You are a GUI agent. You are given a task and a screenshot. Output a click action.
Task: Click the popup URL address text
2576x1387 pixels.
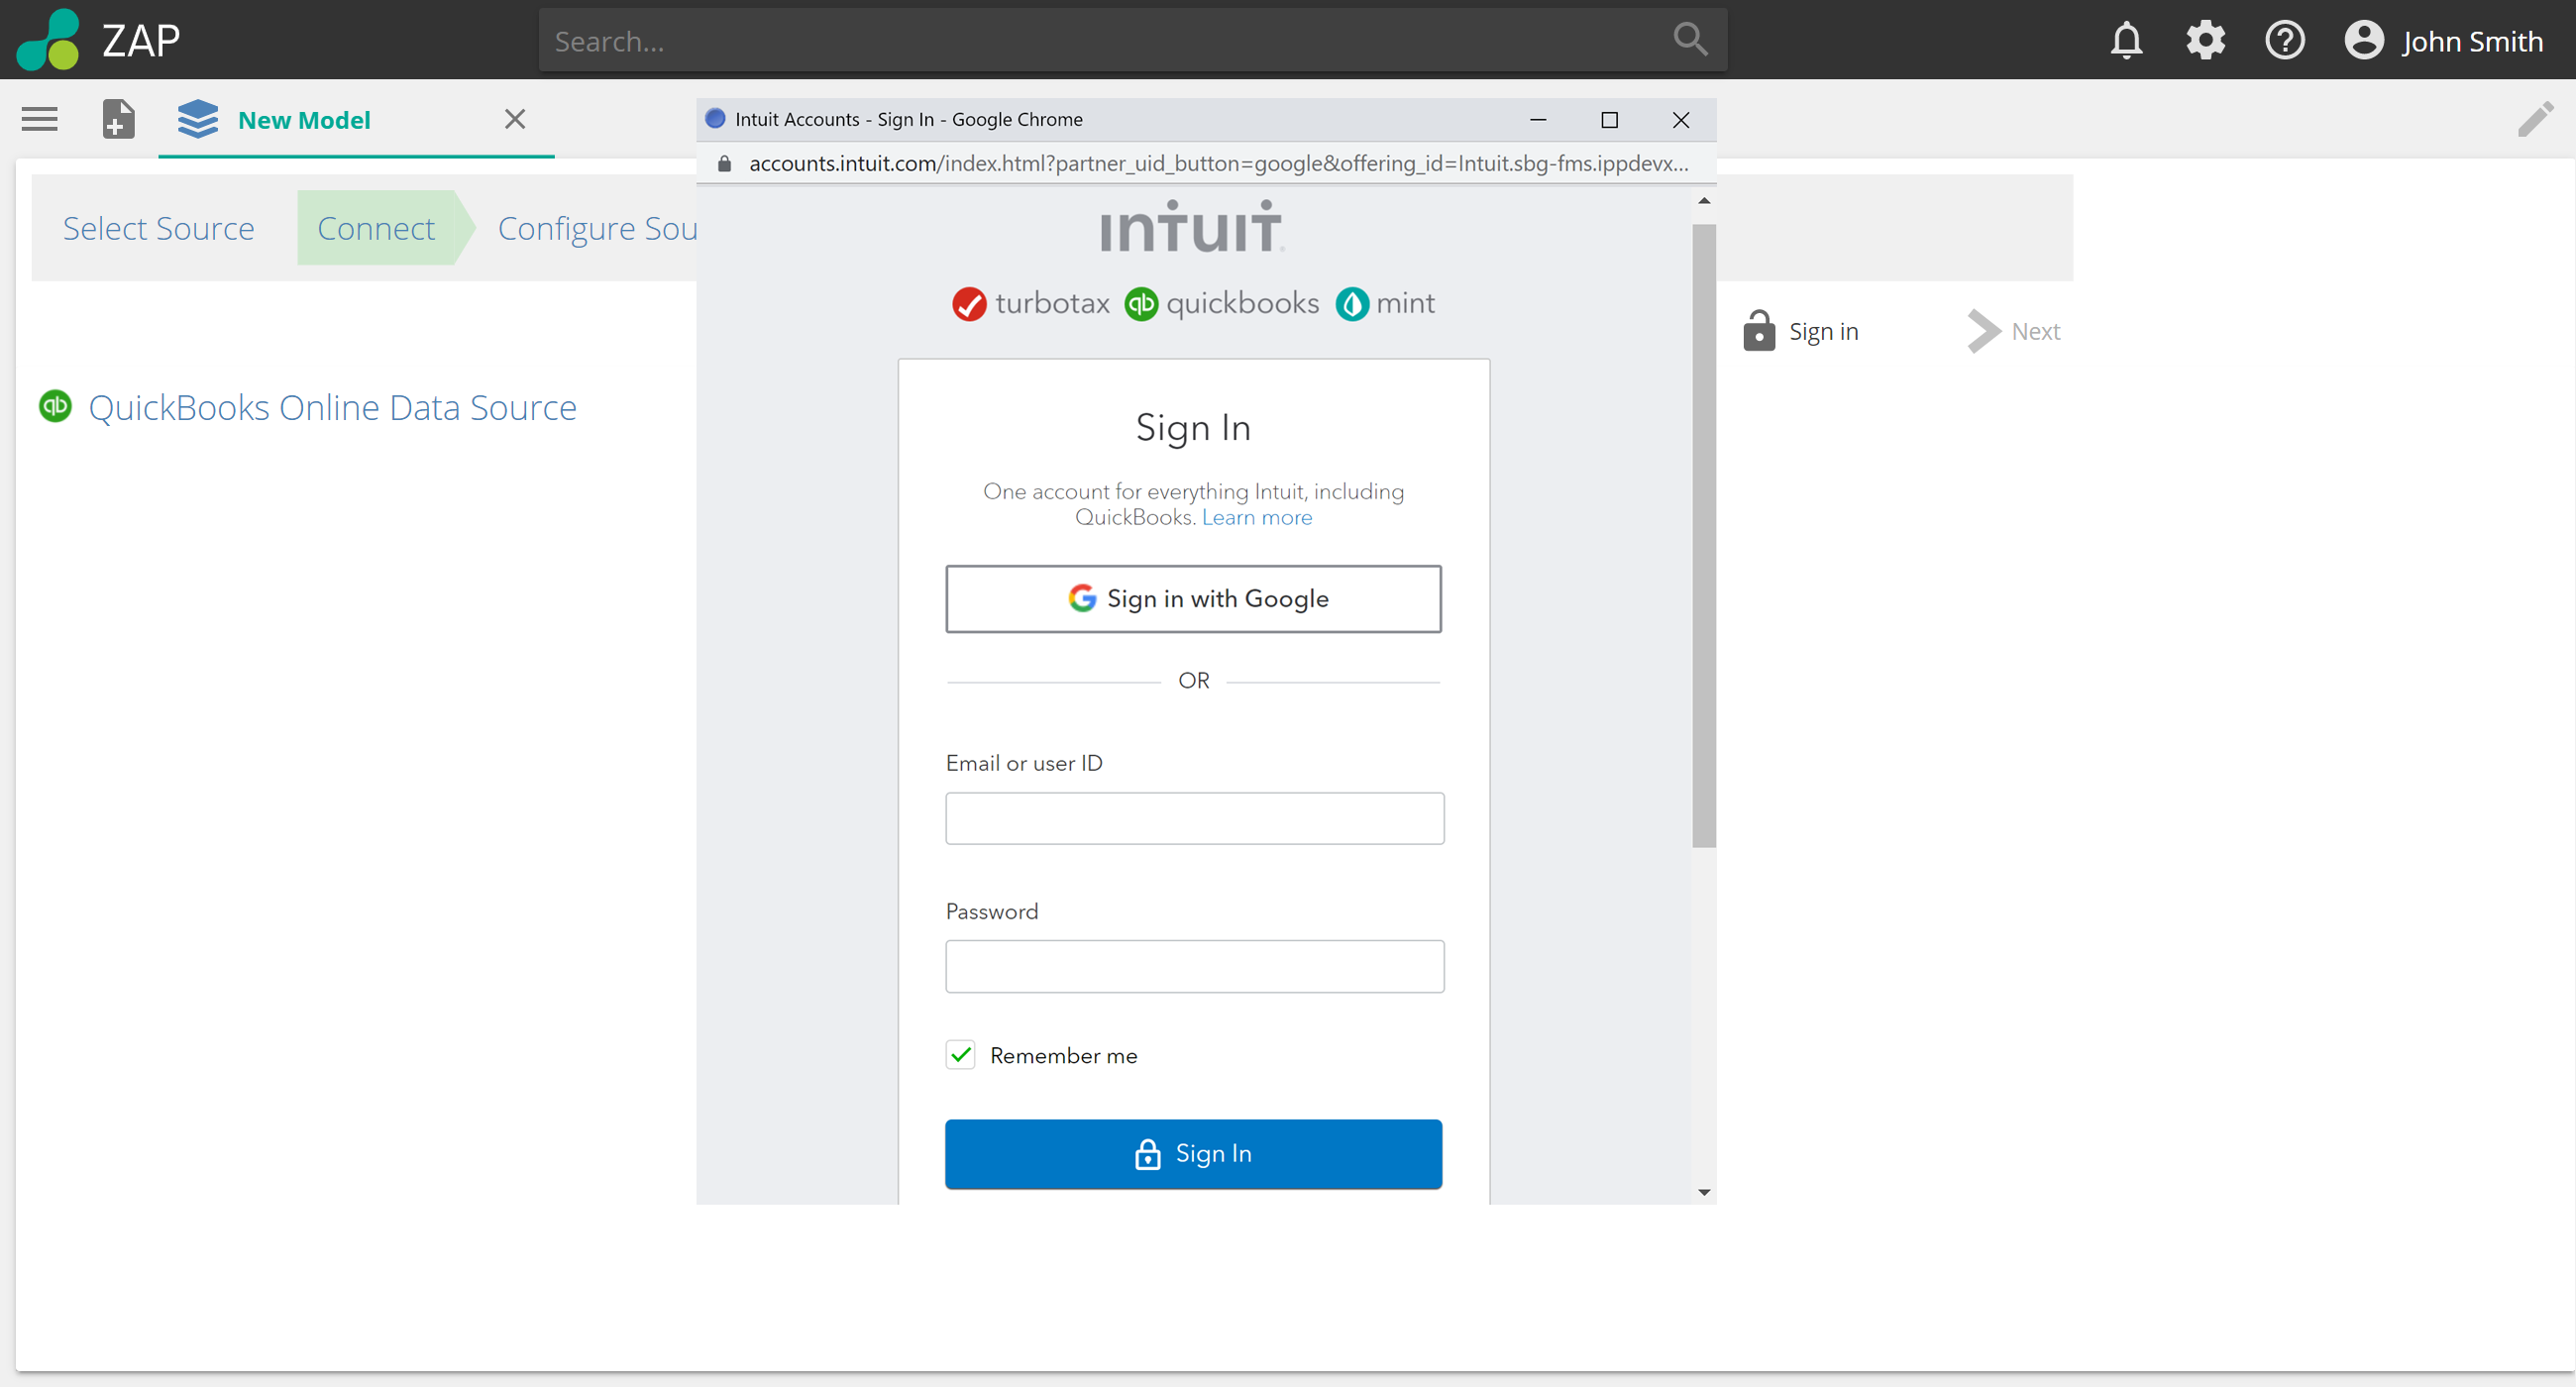pos(1218,164)
